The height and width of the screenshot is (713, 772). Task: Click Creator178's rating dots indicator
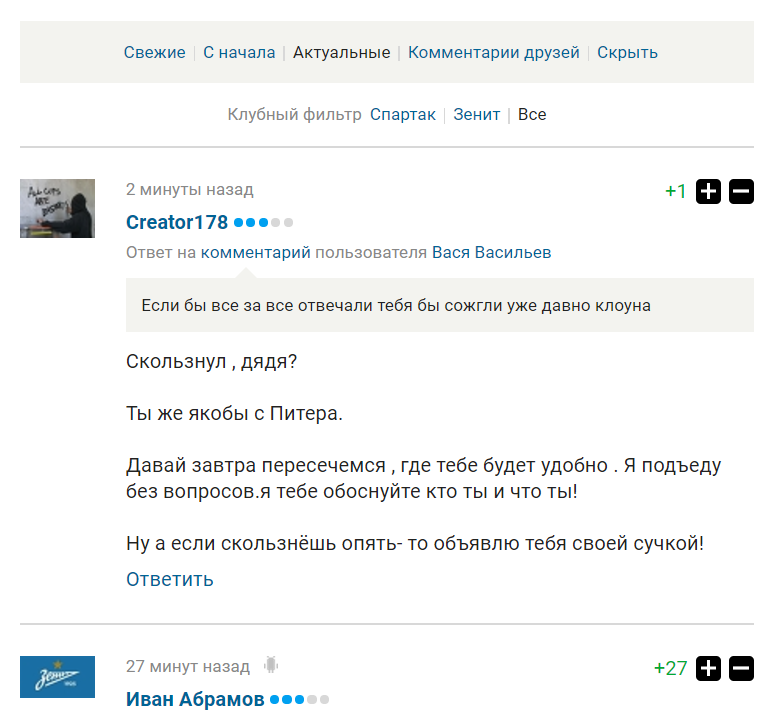[x=263, y=223]
